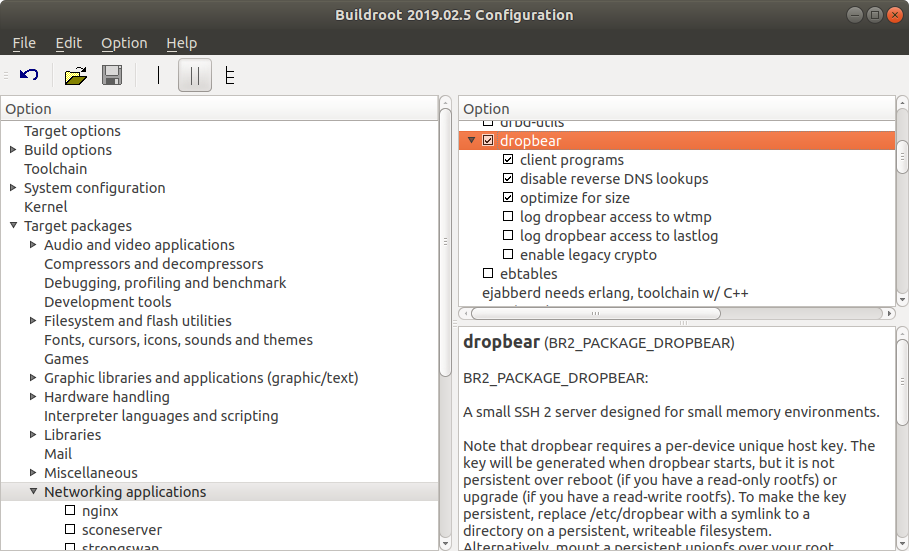Enable log dropbear access to wtmp
Viewport: 909px width, 551px height.
point(508,216)
